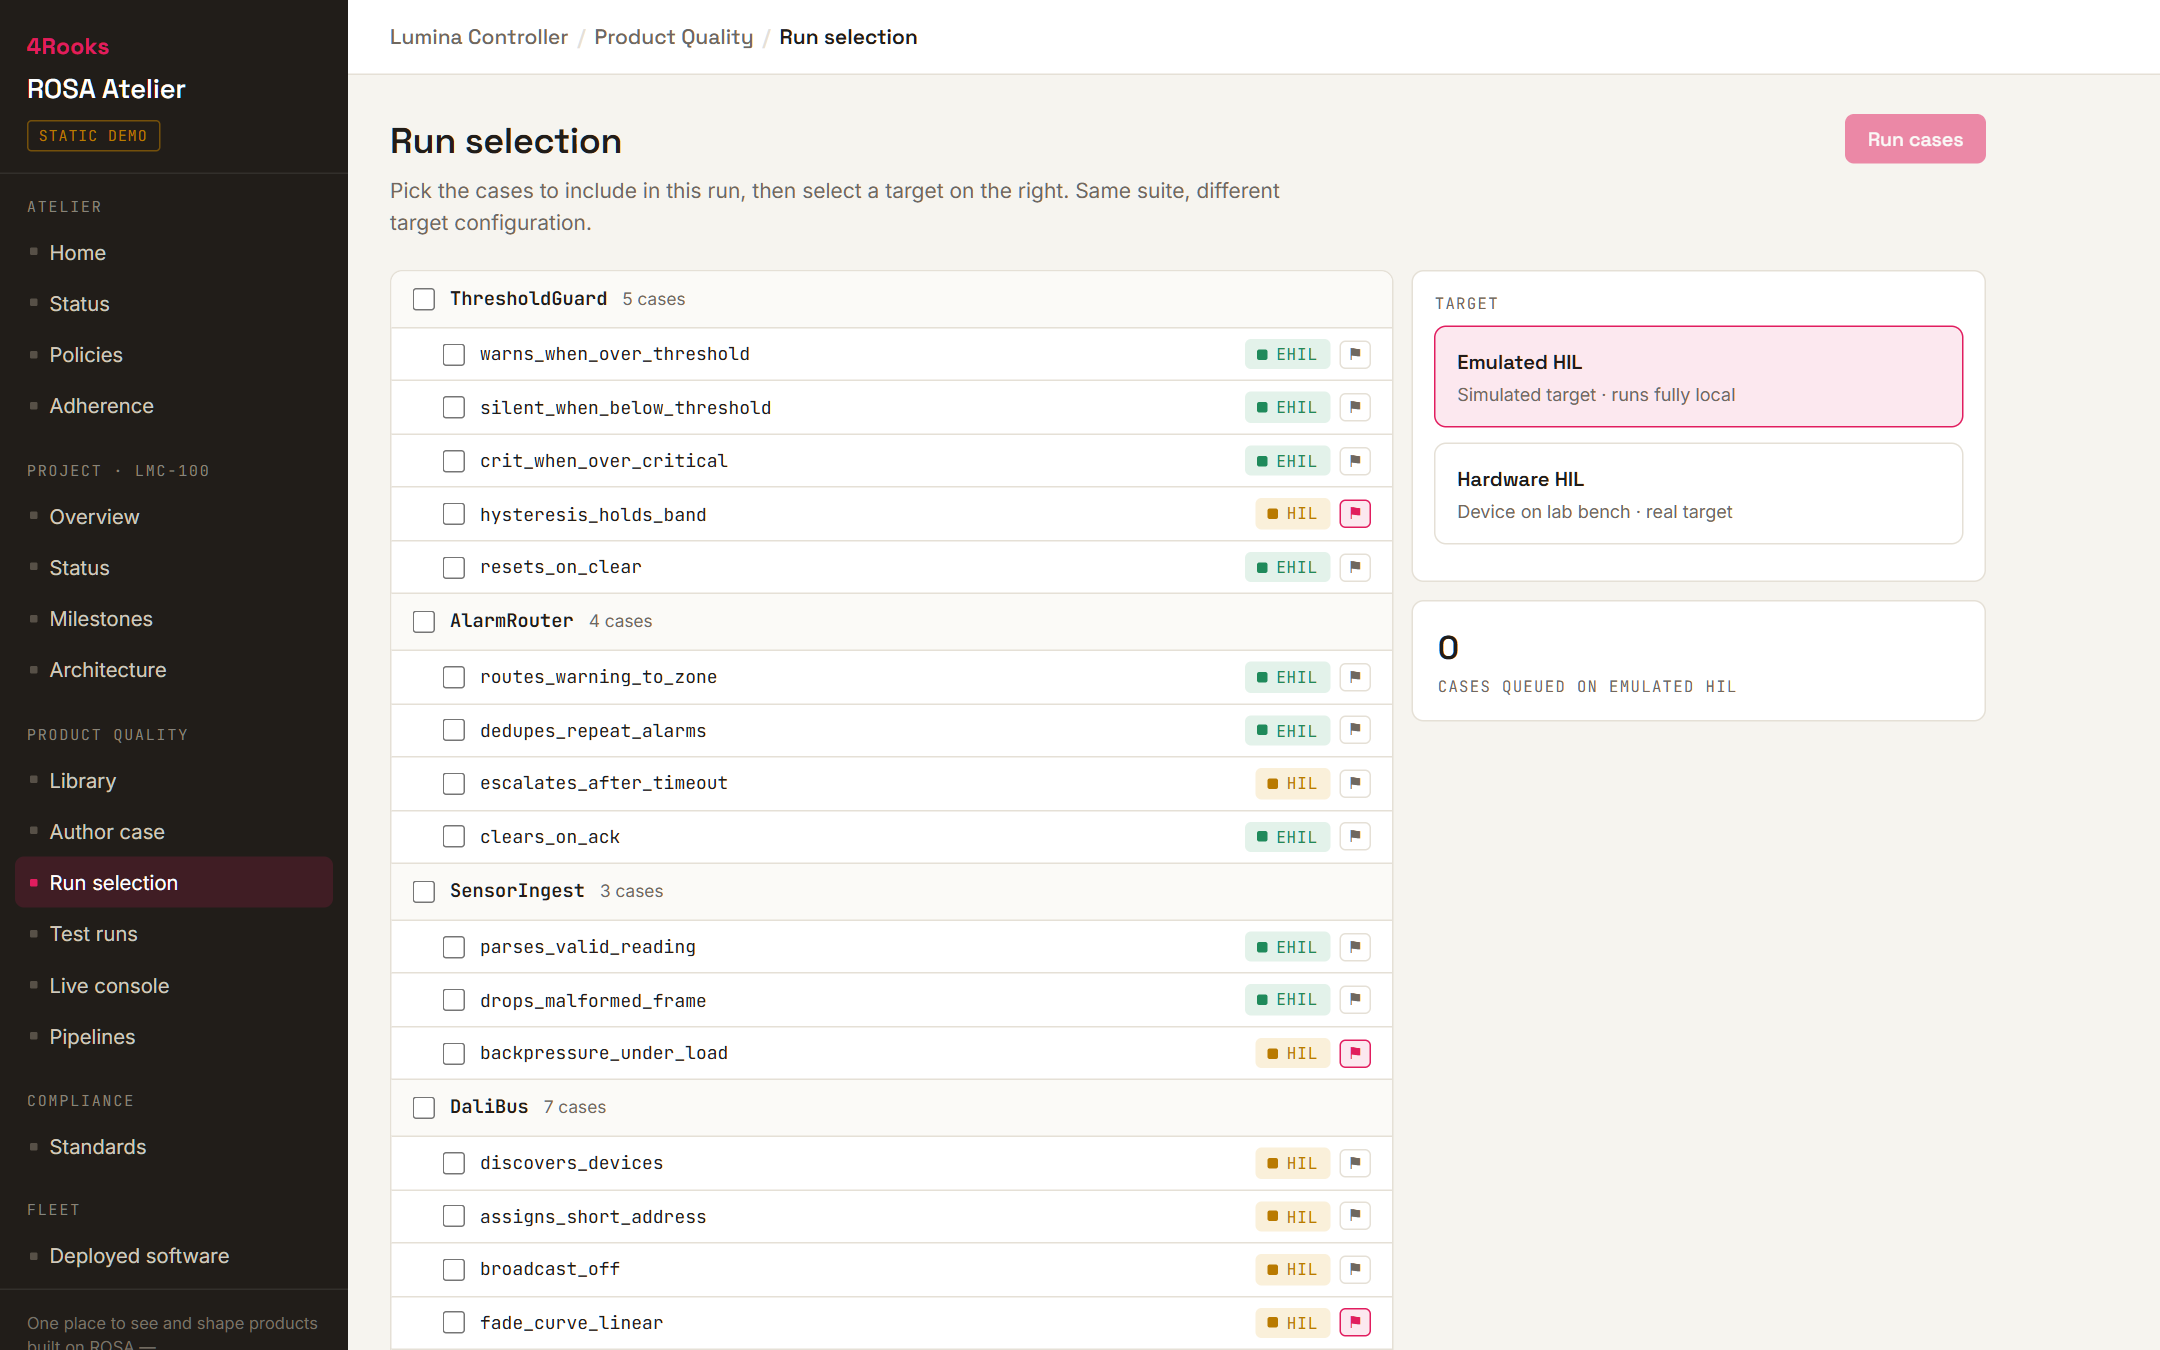Click HIL badge on escalates_after_timeout row

[x=1292, y=783]
